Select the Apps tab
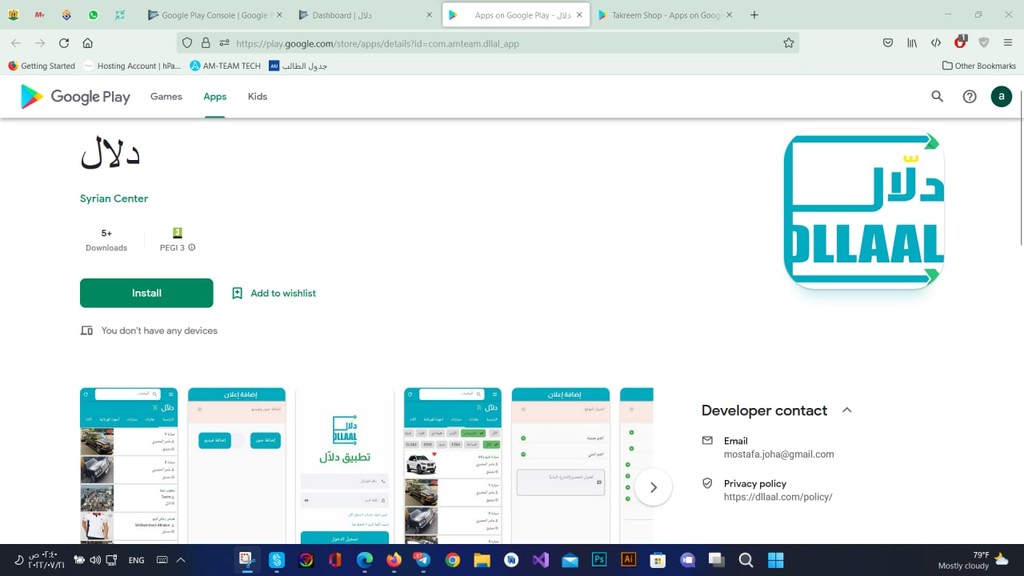This screenshot has width=1024, height=576. click(215, 97)
